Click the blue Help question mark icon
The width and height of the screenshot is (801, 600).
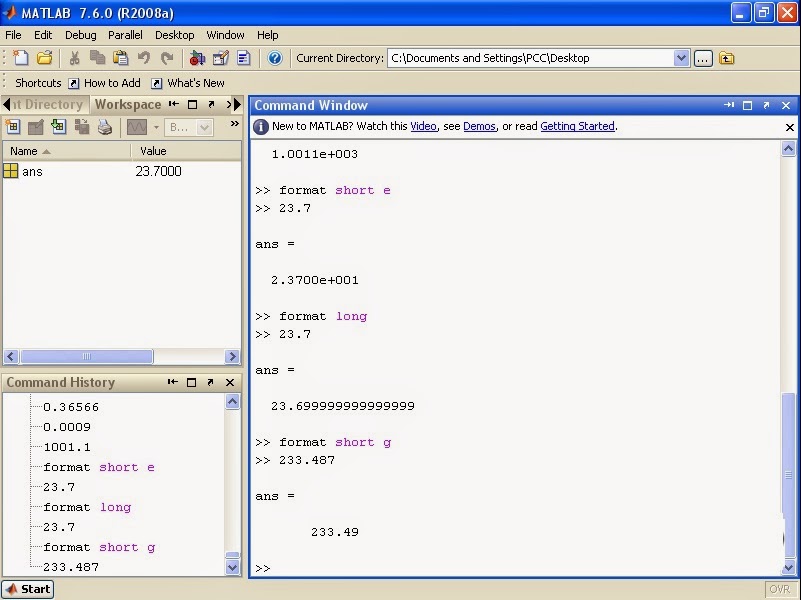coord(275,58)
